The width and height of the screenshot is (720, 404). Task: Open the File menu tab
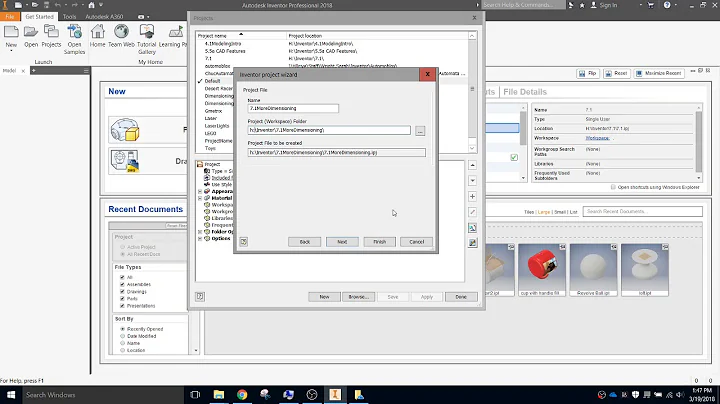click(10, 17)
